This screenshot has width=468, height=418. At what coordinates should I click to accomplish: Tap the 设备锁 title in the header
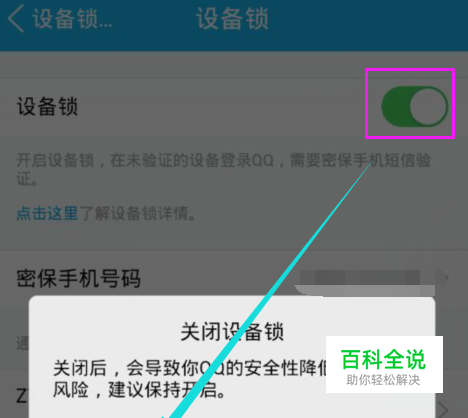point(232,19)
